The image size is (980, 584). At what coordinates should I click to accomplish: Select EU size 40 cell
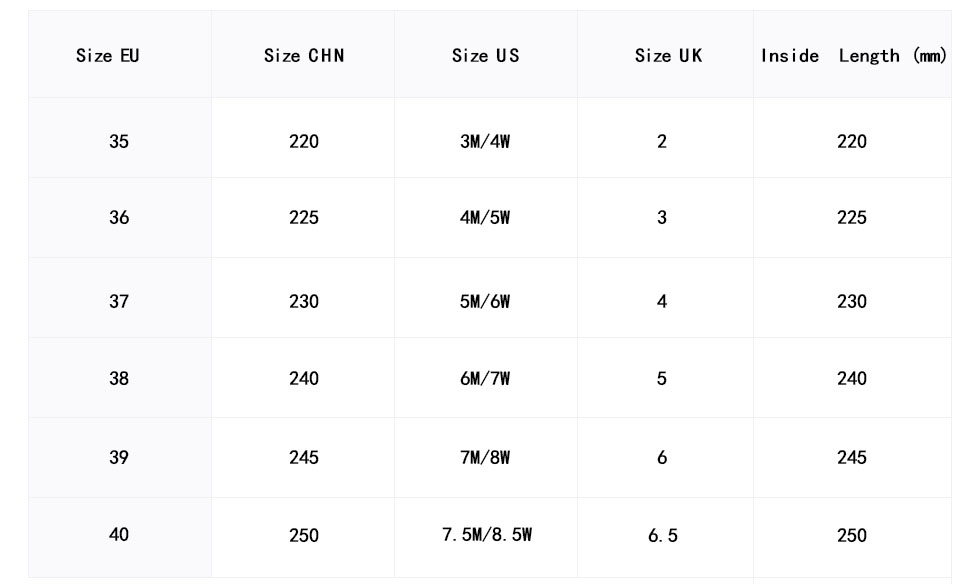pos(119,535)
